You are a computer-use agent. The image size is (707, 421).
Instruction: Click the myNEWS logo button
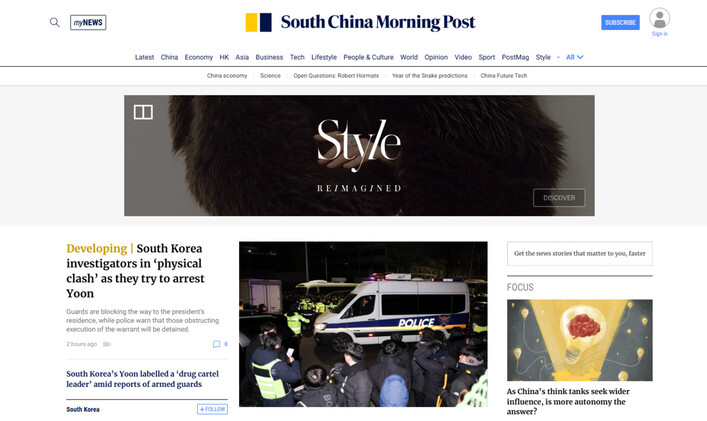click(x=88, y=23)
